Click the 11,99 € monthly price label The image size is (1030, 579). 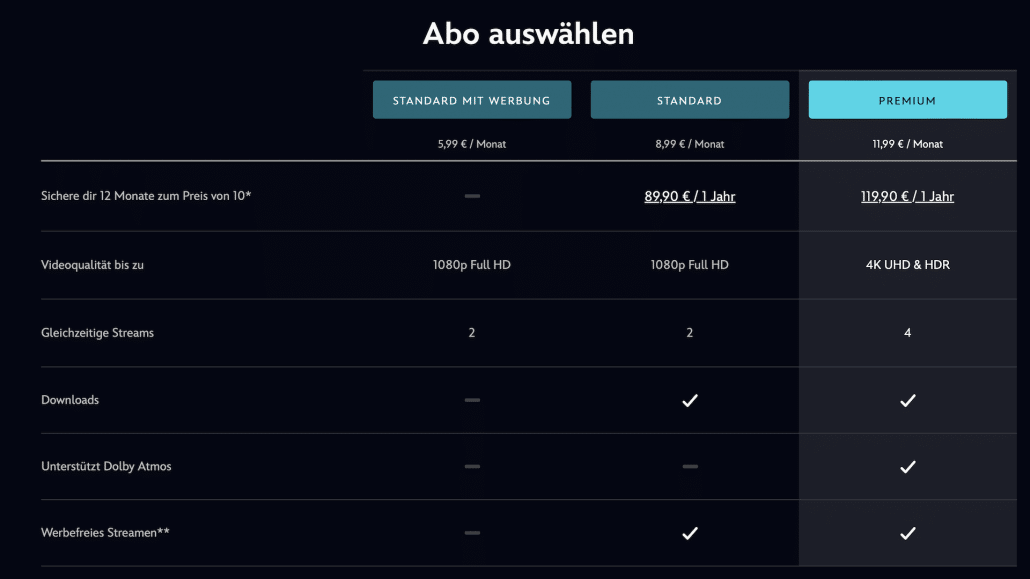click(907, 143)
